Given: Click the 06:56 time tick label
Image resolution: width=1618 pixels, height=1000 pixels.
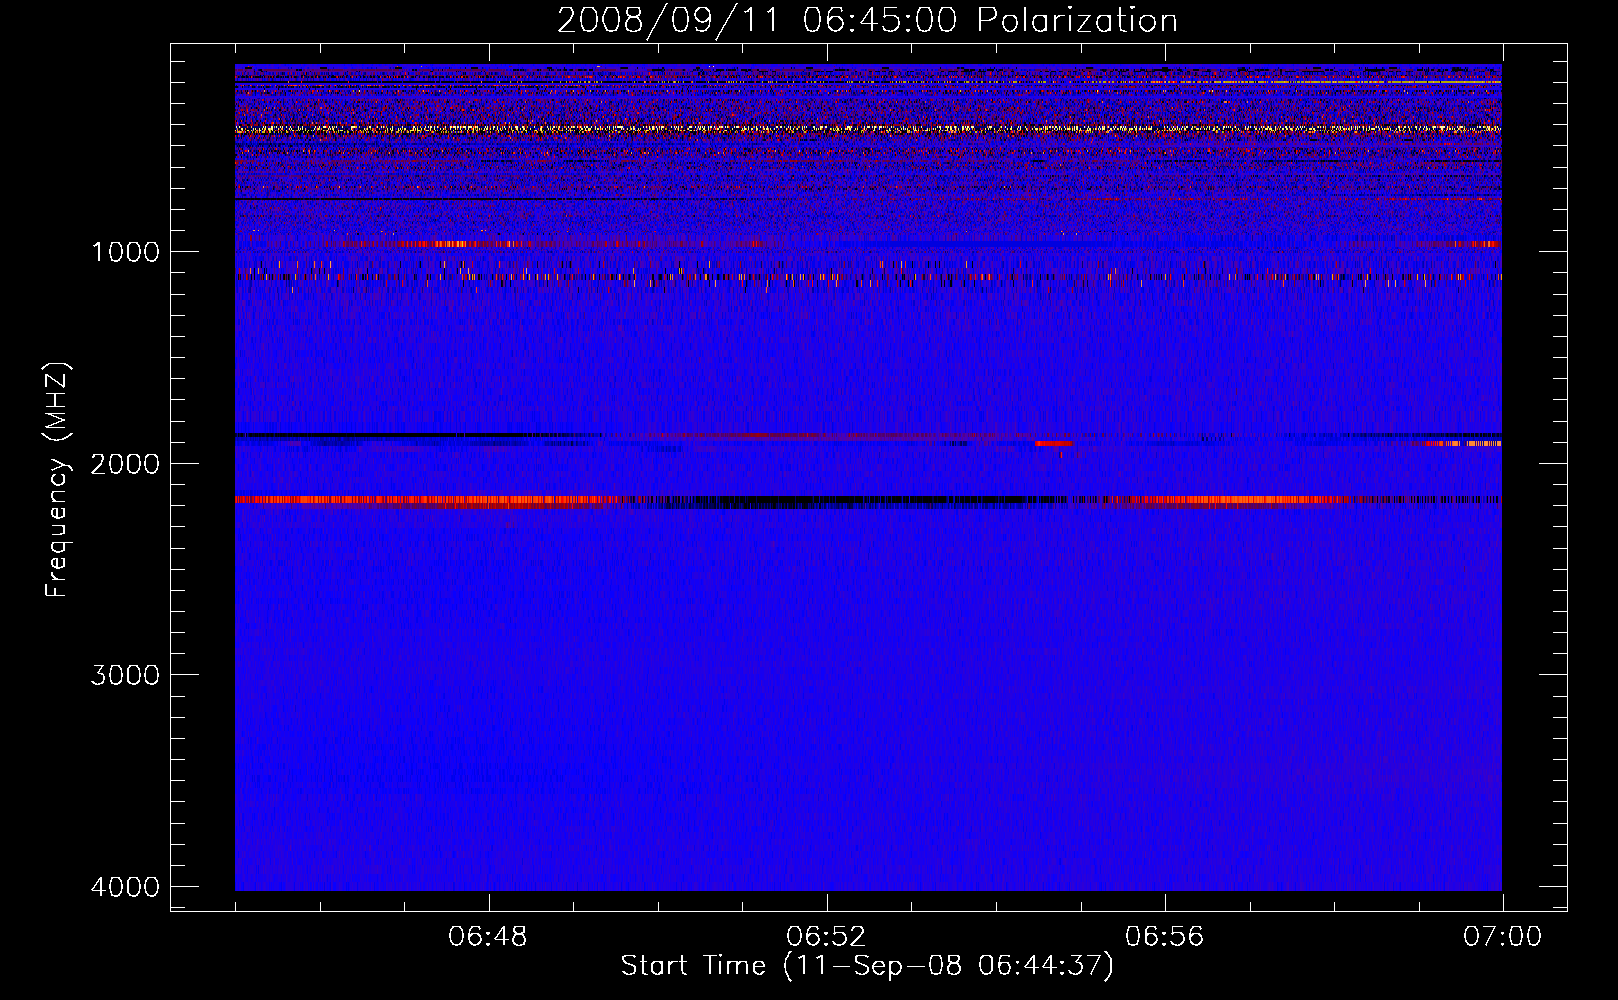Looking at the screenshot, I should (1164, 937).
